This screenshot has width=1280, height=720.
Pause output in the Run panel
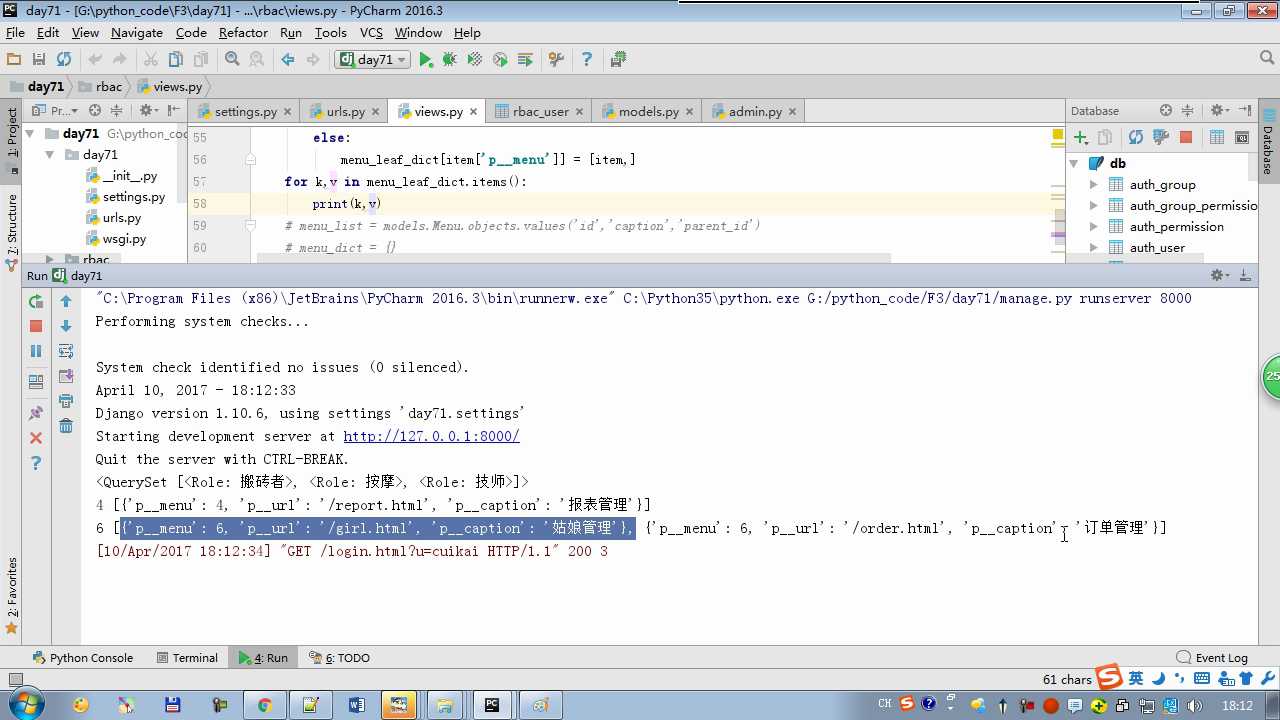[x=36, y=351]
